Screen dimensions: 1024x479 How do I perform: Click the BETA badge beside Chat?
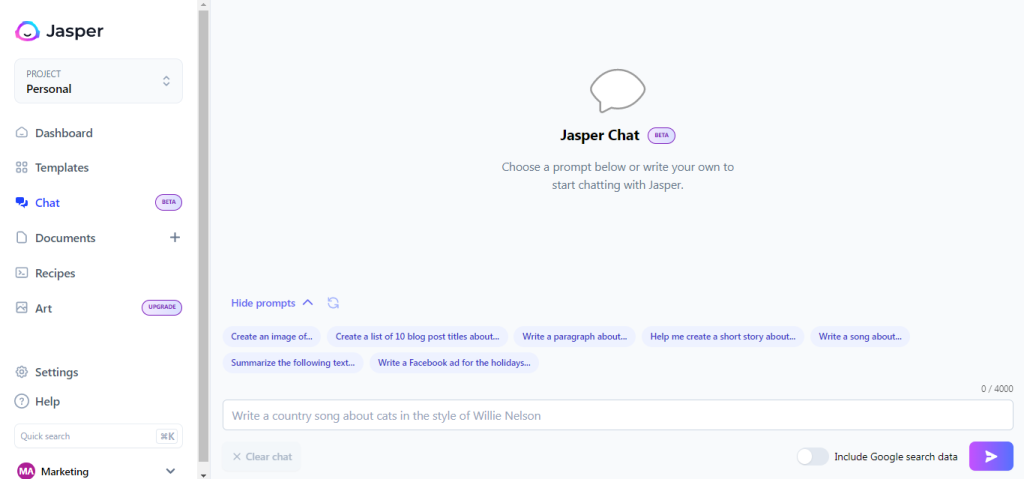pyautogui.click(x=168, y=203)
